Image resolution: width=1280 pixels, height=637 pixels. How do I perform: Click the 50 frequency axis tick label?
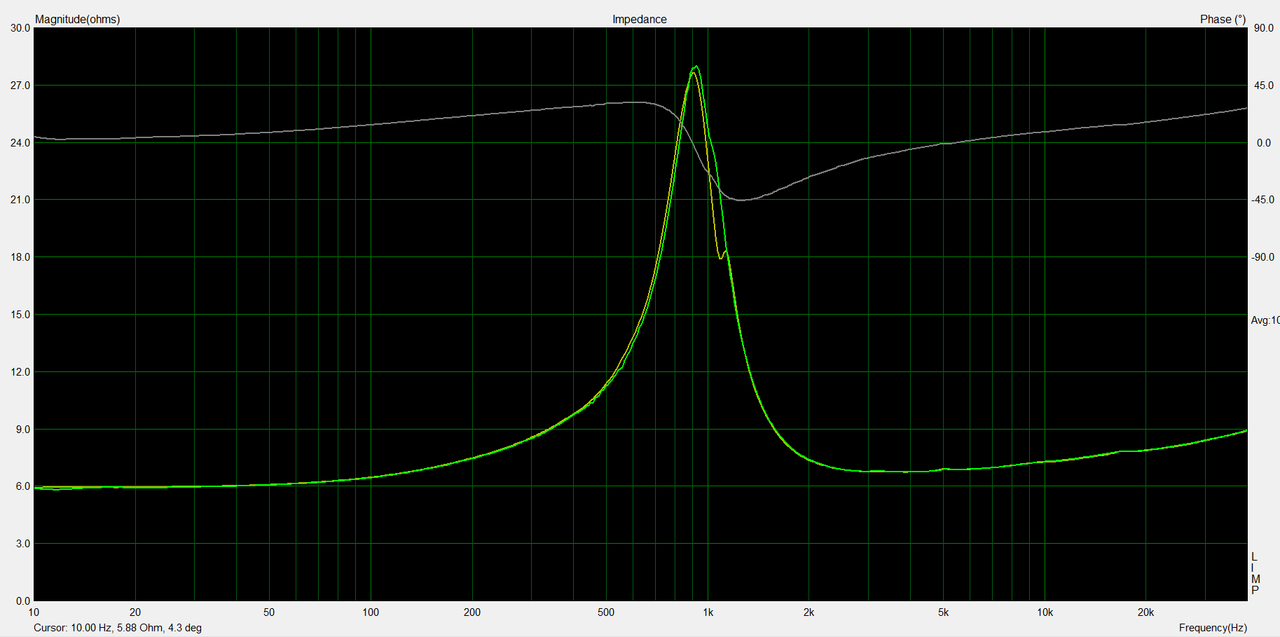click(269, 612)
